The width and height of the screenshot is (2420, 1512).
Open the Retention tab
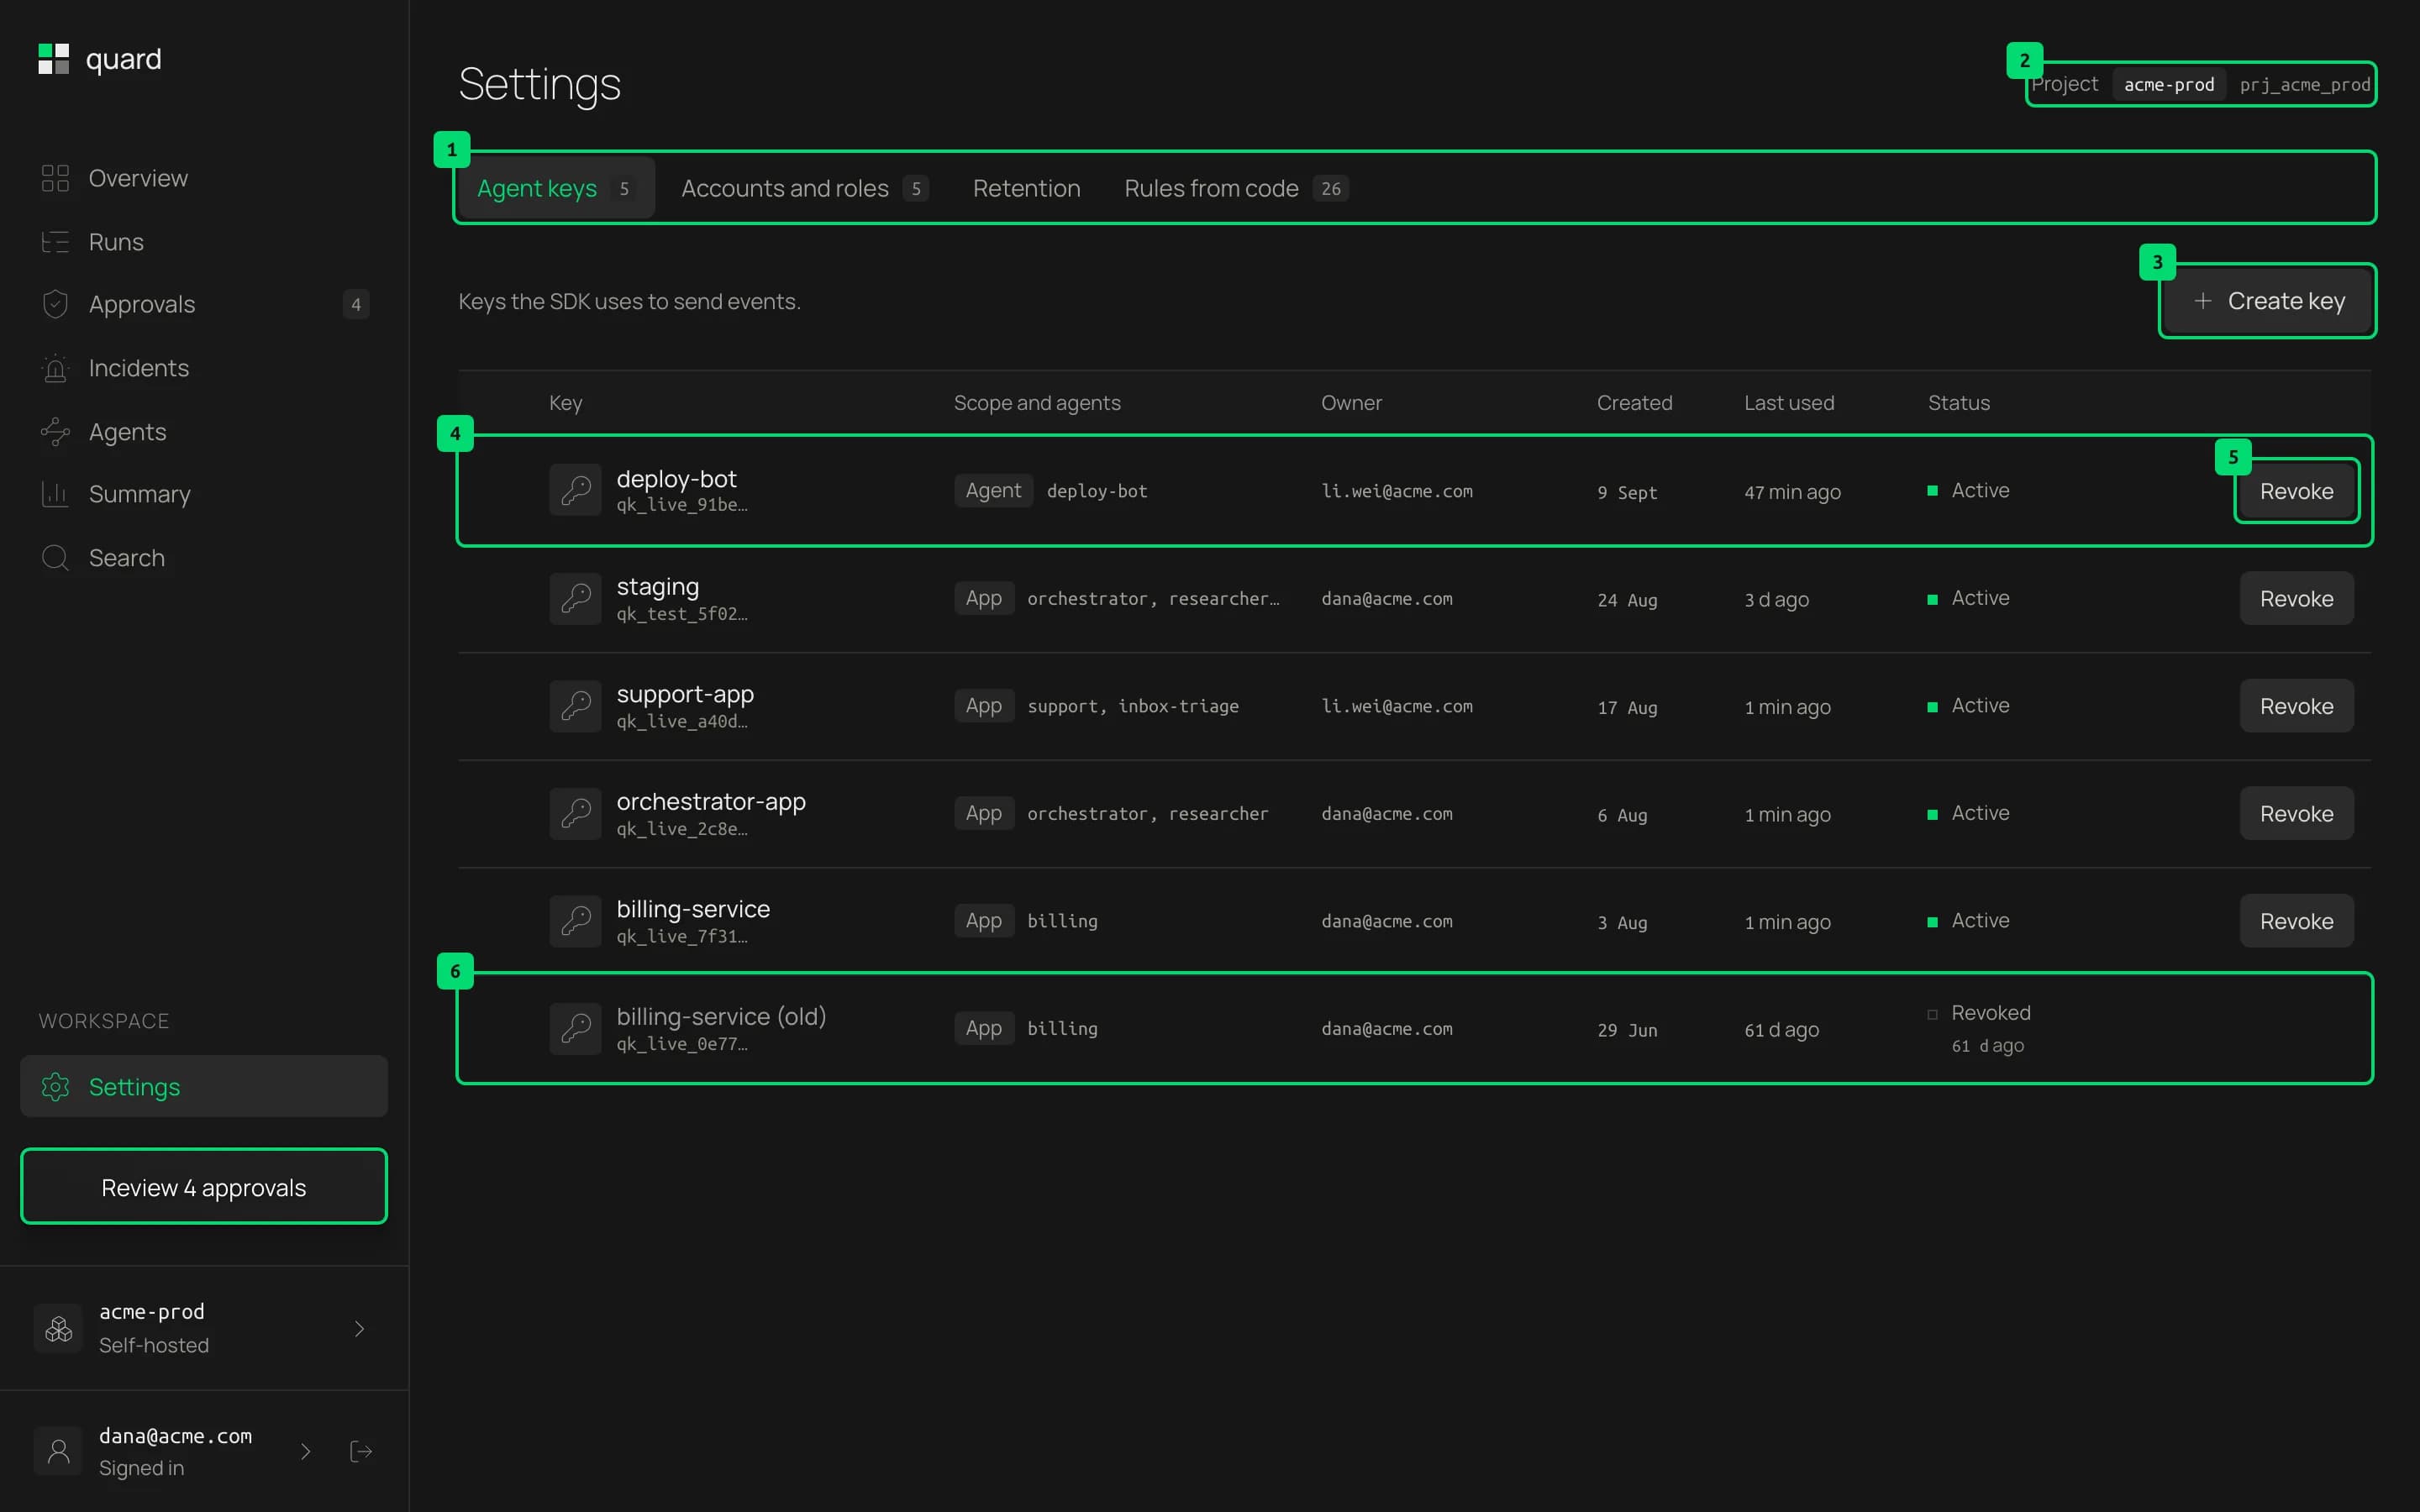[x=1026, y=188]
